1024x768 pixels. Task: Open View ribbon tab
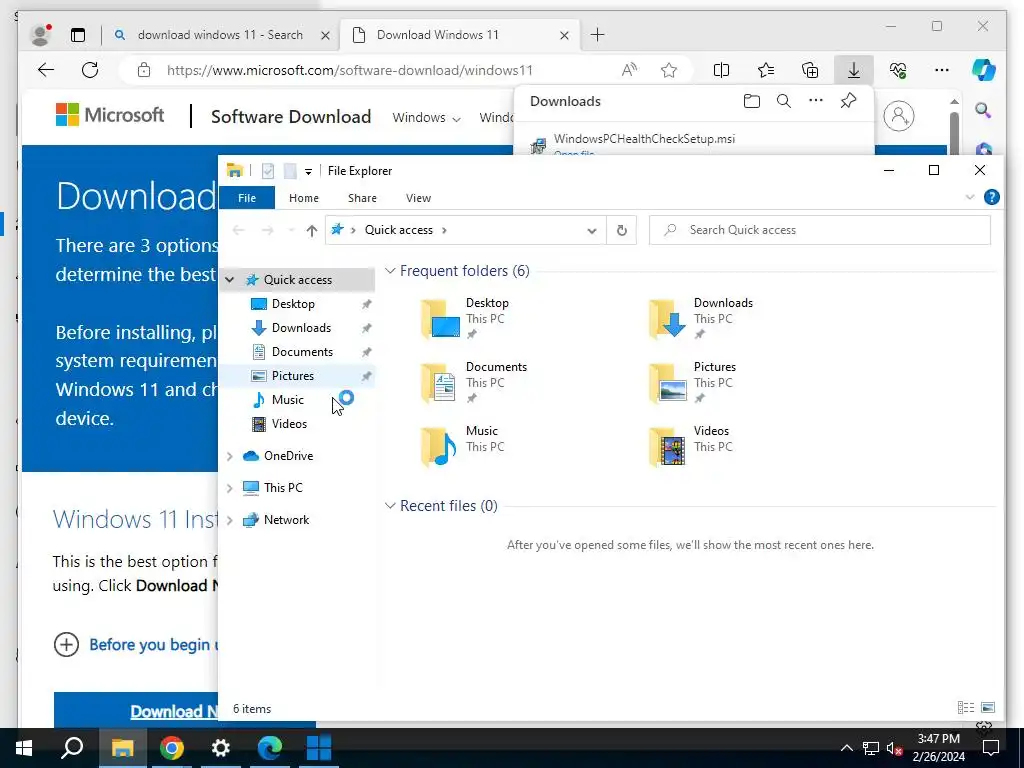(x=418, y=198)
